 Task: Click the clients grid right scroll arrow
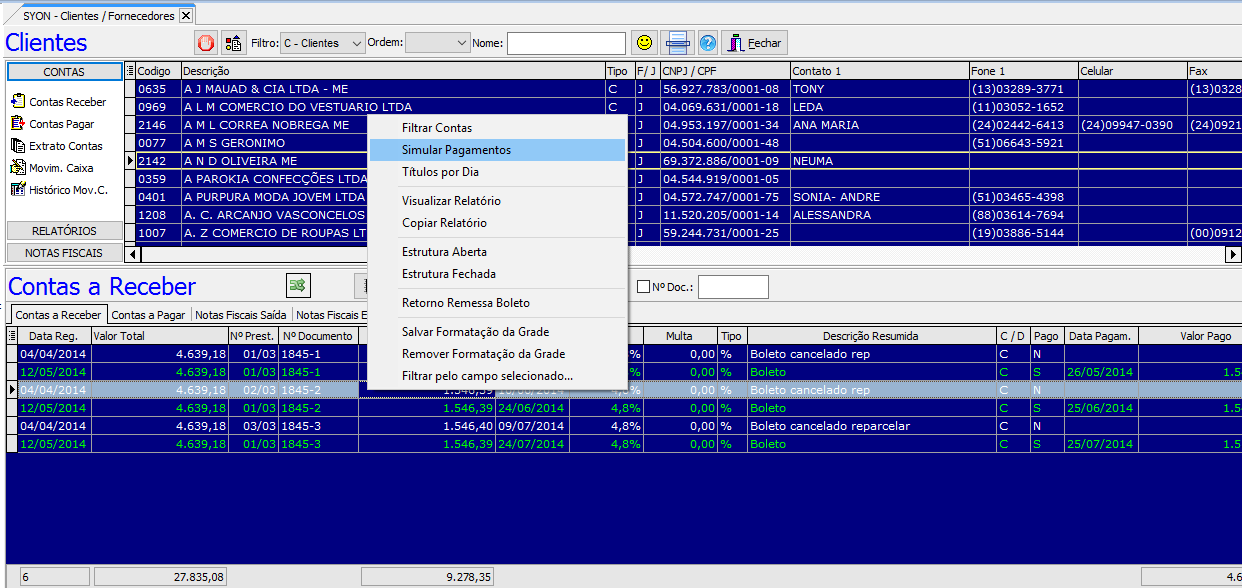[1233, 255]
